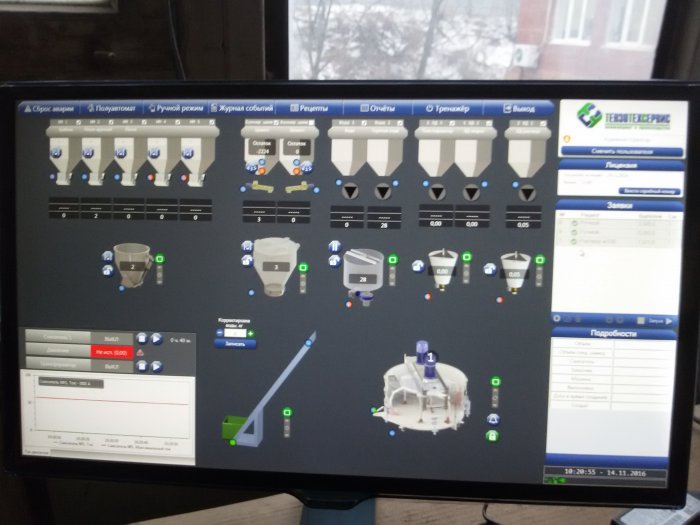This screenshot has height=525, width=700.
Task: Click the pause icon beside the water weigh tank
Action: pos(334,246)
